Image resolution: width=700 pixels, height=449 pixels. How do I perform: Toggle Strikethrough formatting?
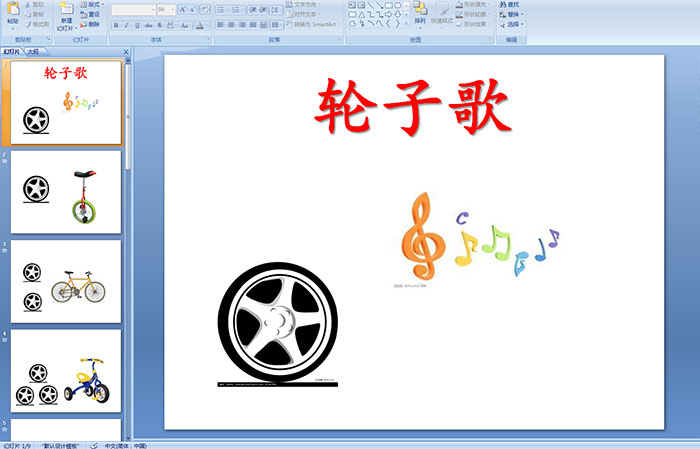click(x=148, y=25)
